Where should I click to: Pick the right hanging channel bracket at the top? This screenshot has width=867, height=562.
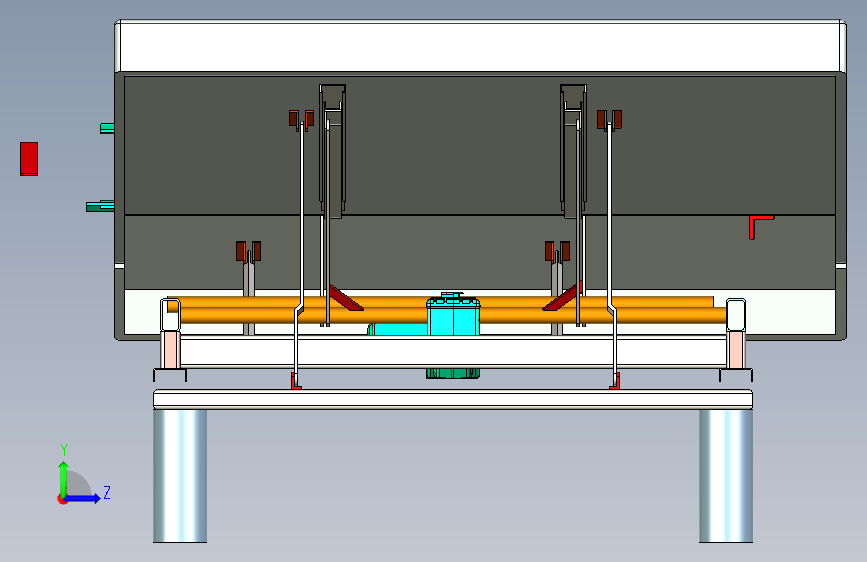(573, 150)
